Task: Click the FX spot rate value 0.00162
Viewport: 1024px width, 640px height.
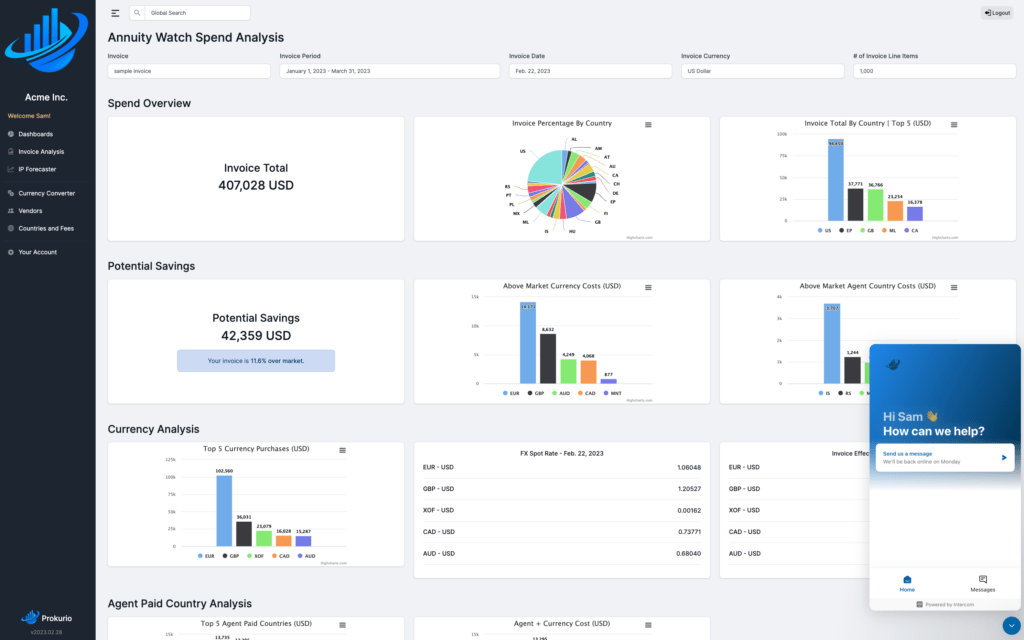Action: click(x=688, y=511)
